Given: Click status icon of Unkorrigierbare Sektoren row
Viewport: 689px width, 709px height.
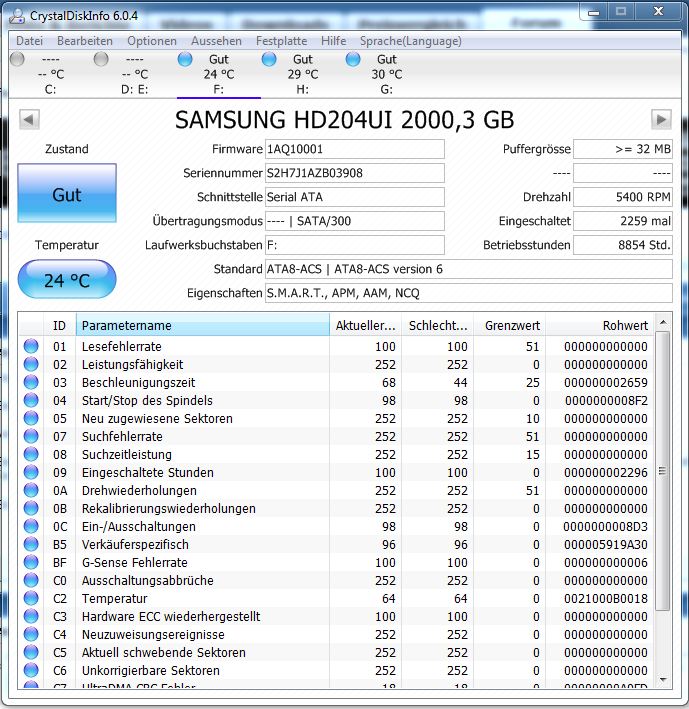Looking at the screenshot, I should tap(31, 670).
